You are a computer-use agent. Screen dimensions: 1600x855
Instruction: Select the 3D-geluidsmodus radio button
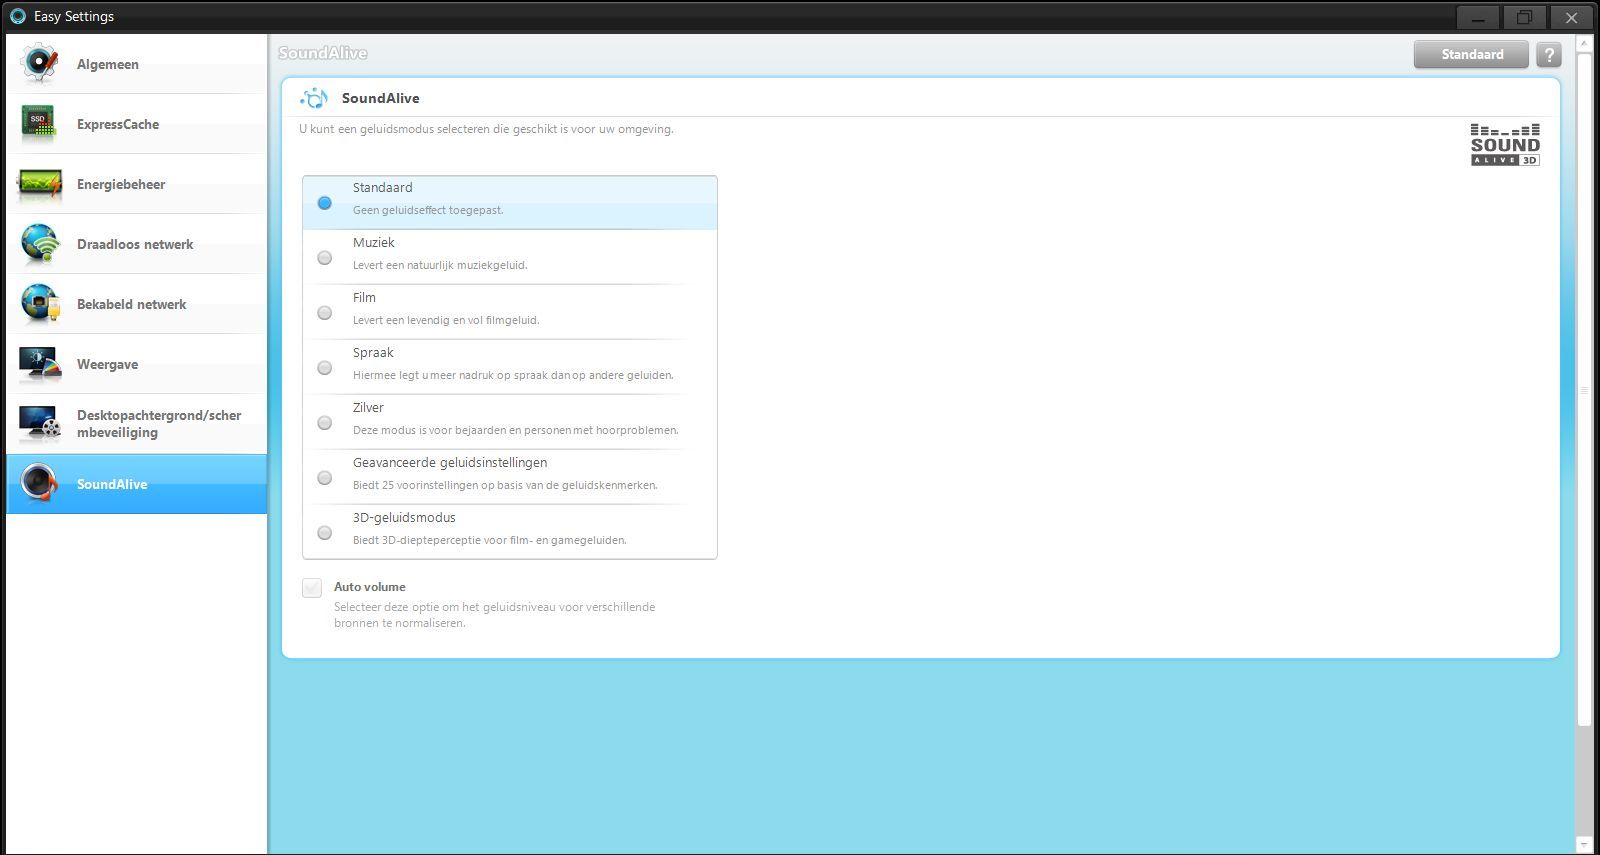click(x=325, y=532)
